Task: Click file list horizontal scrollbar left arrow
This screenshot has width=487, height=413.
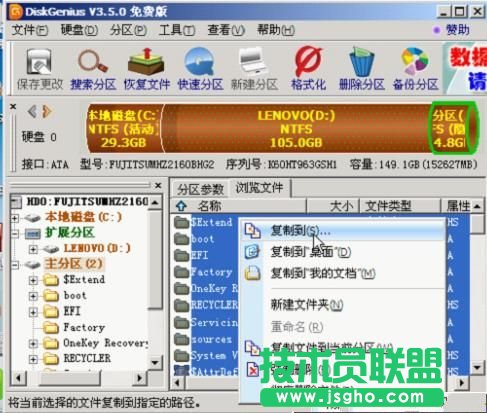Action: 178,383
